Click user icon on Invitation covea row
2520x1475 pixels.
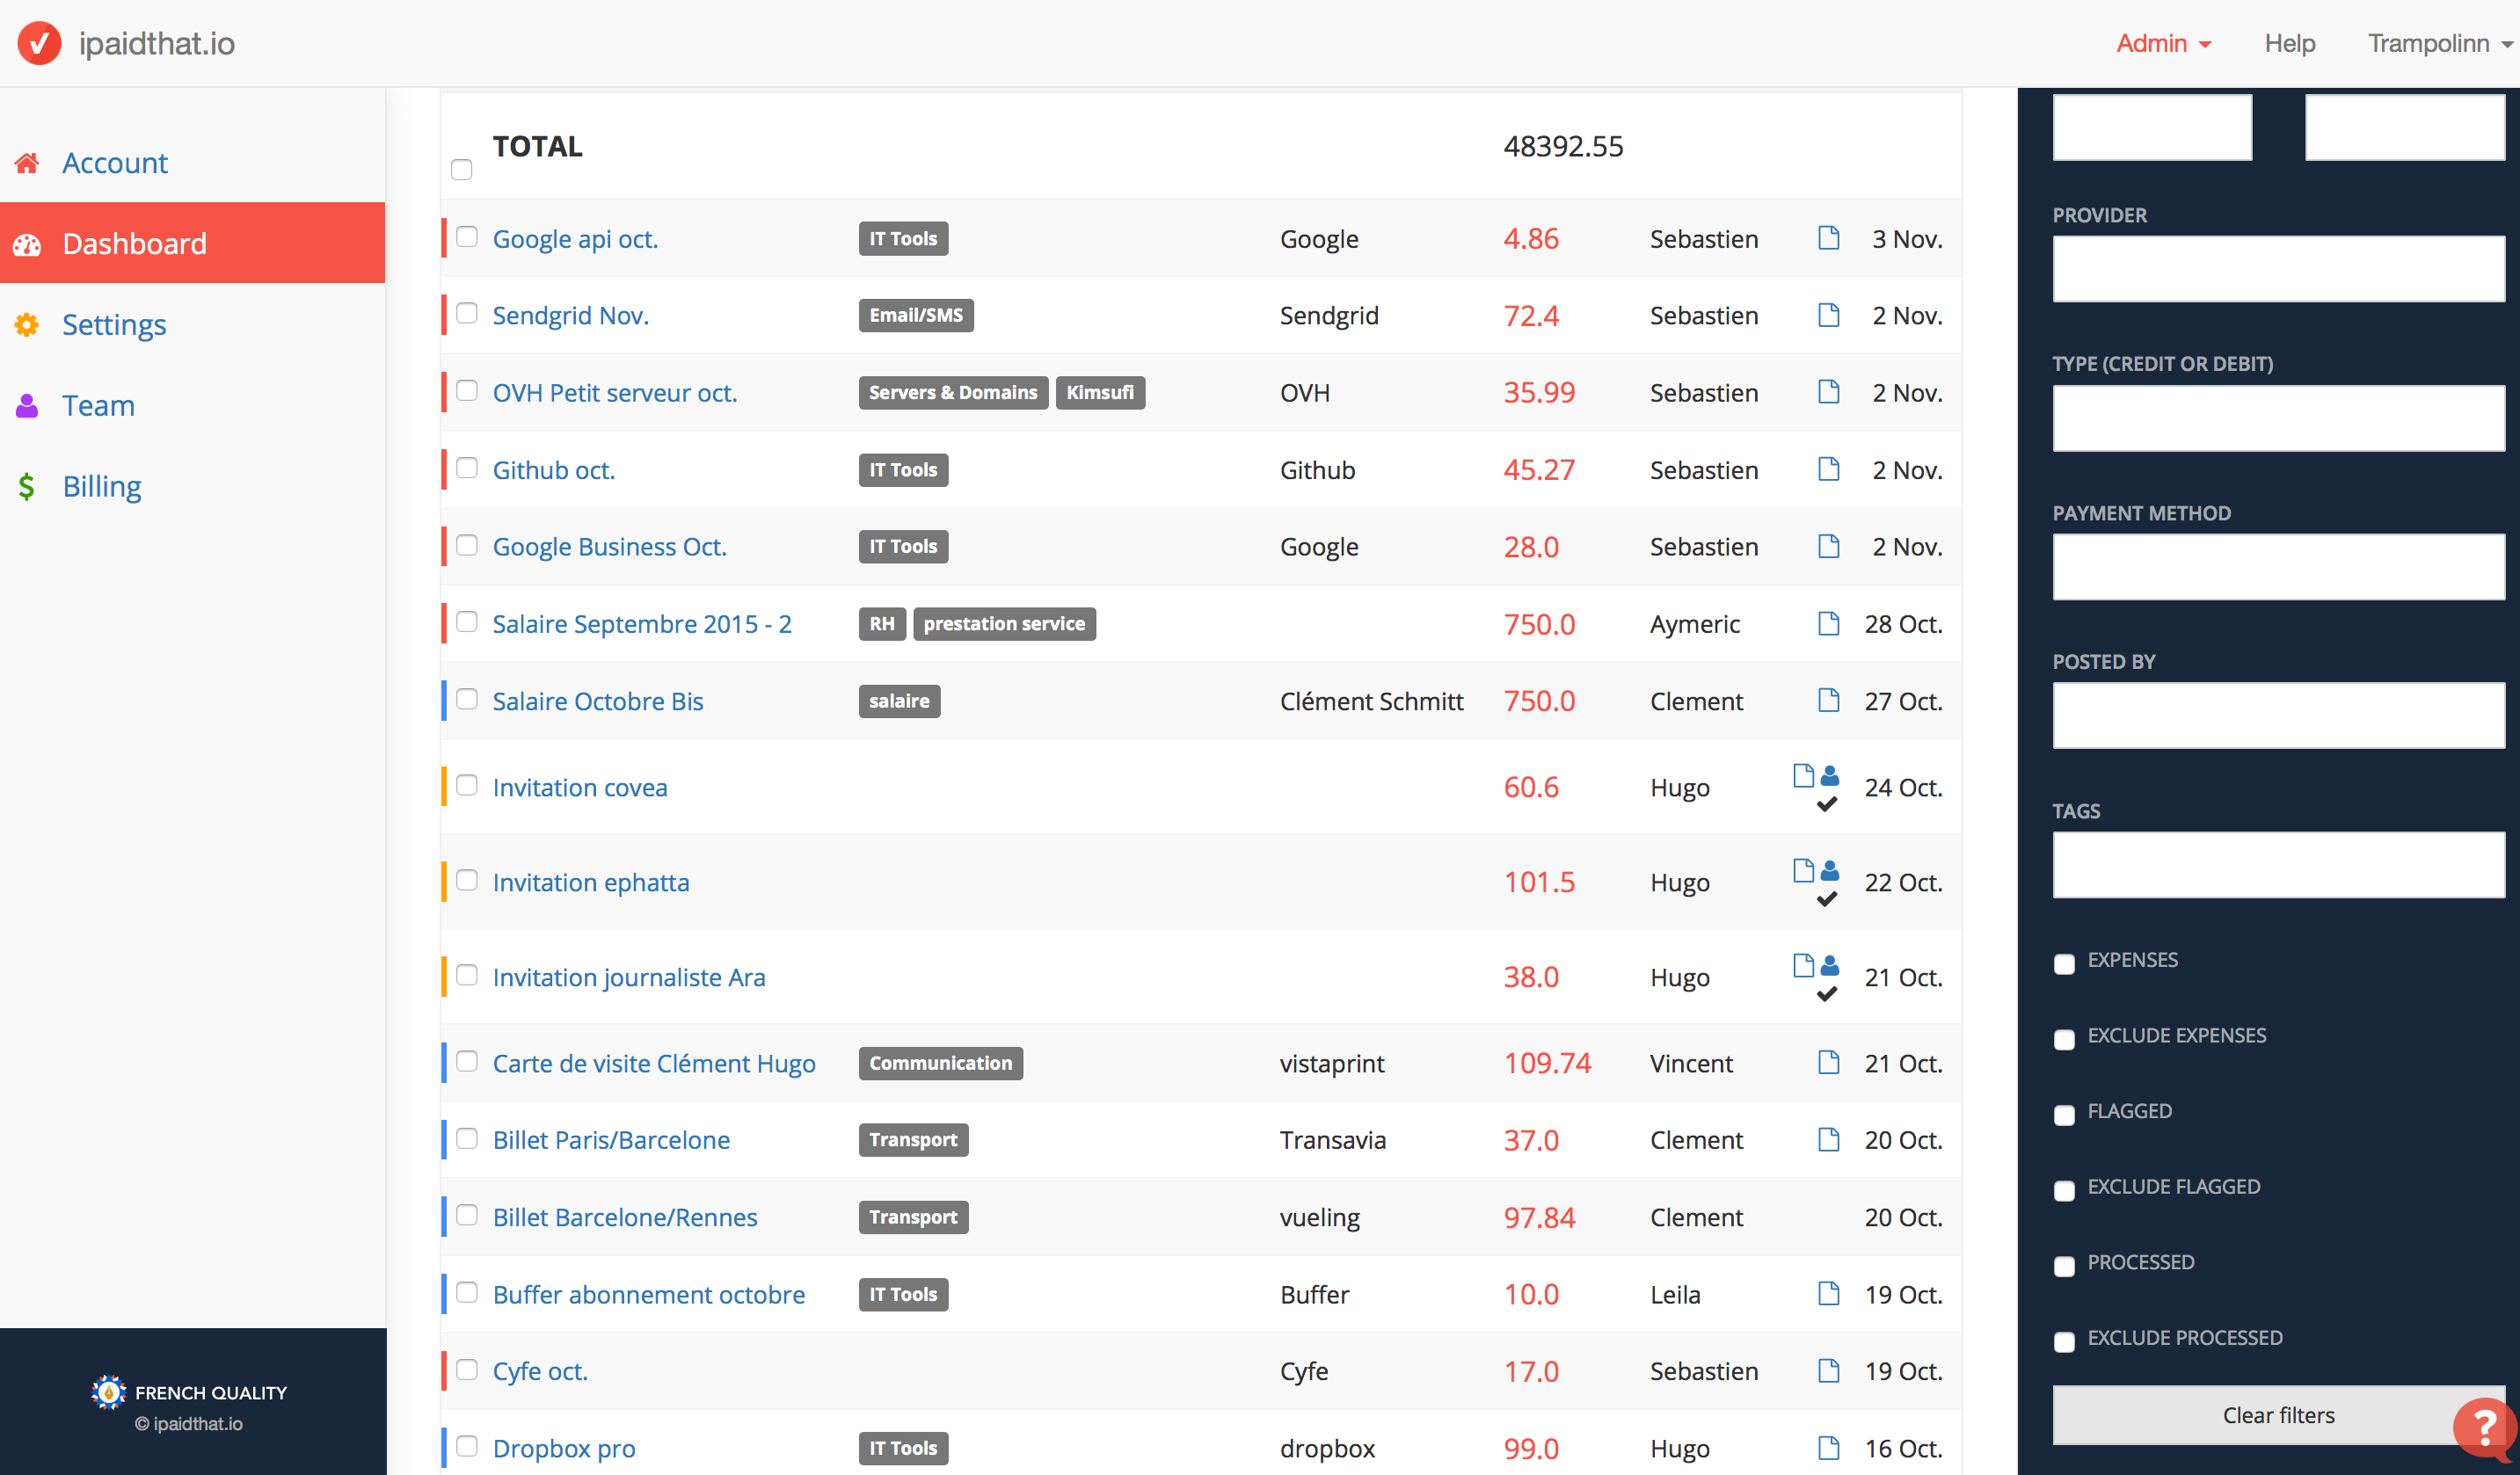click(1830, 775)
